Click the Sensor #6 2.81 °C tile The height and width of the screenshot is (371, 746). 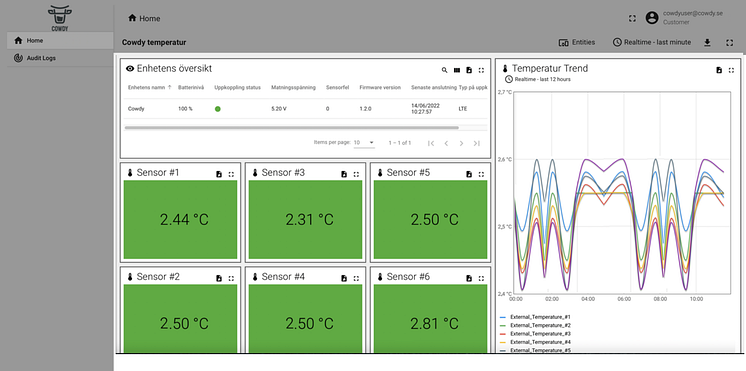point(431,319)
